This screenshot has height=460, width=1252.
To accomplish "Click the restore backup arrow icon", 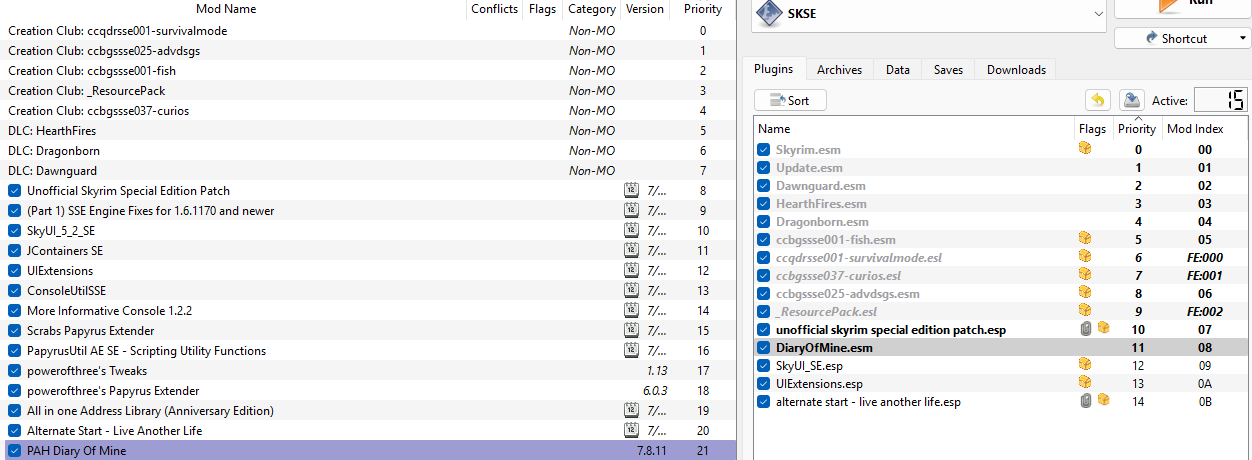I will click(1098, 100).
